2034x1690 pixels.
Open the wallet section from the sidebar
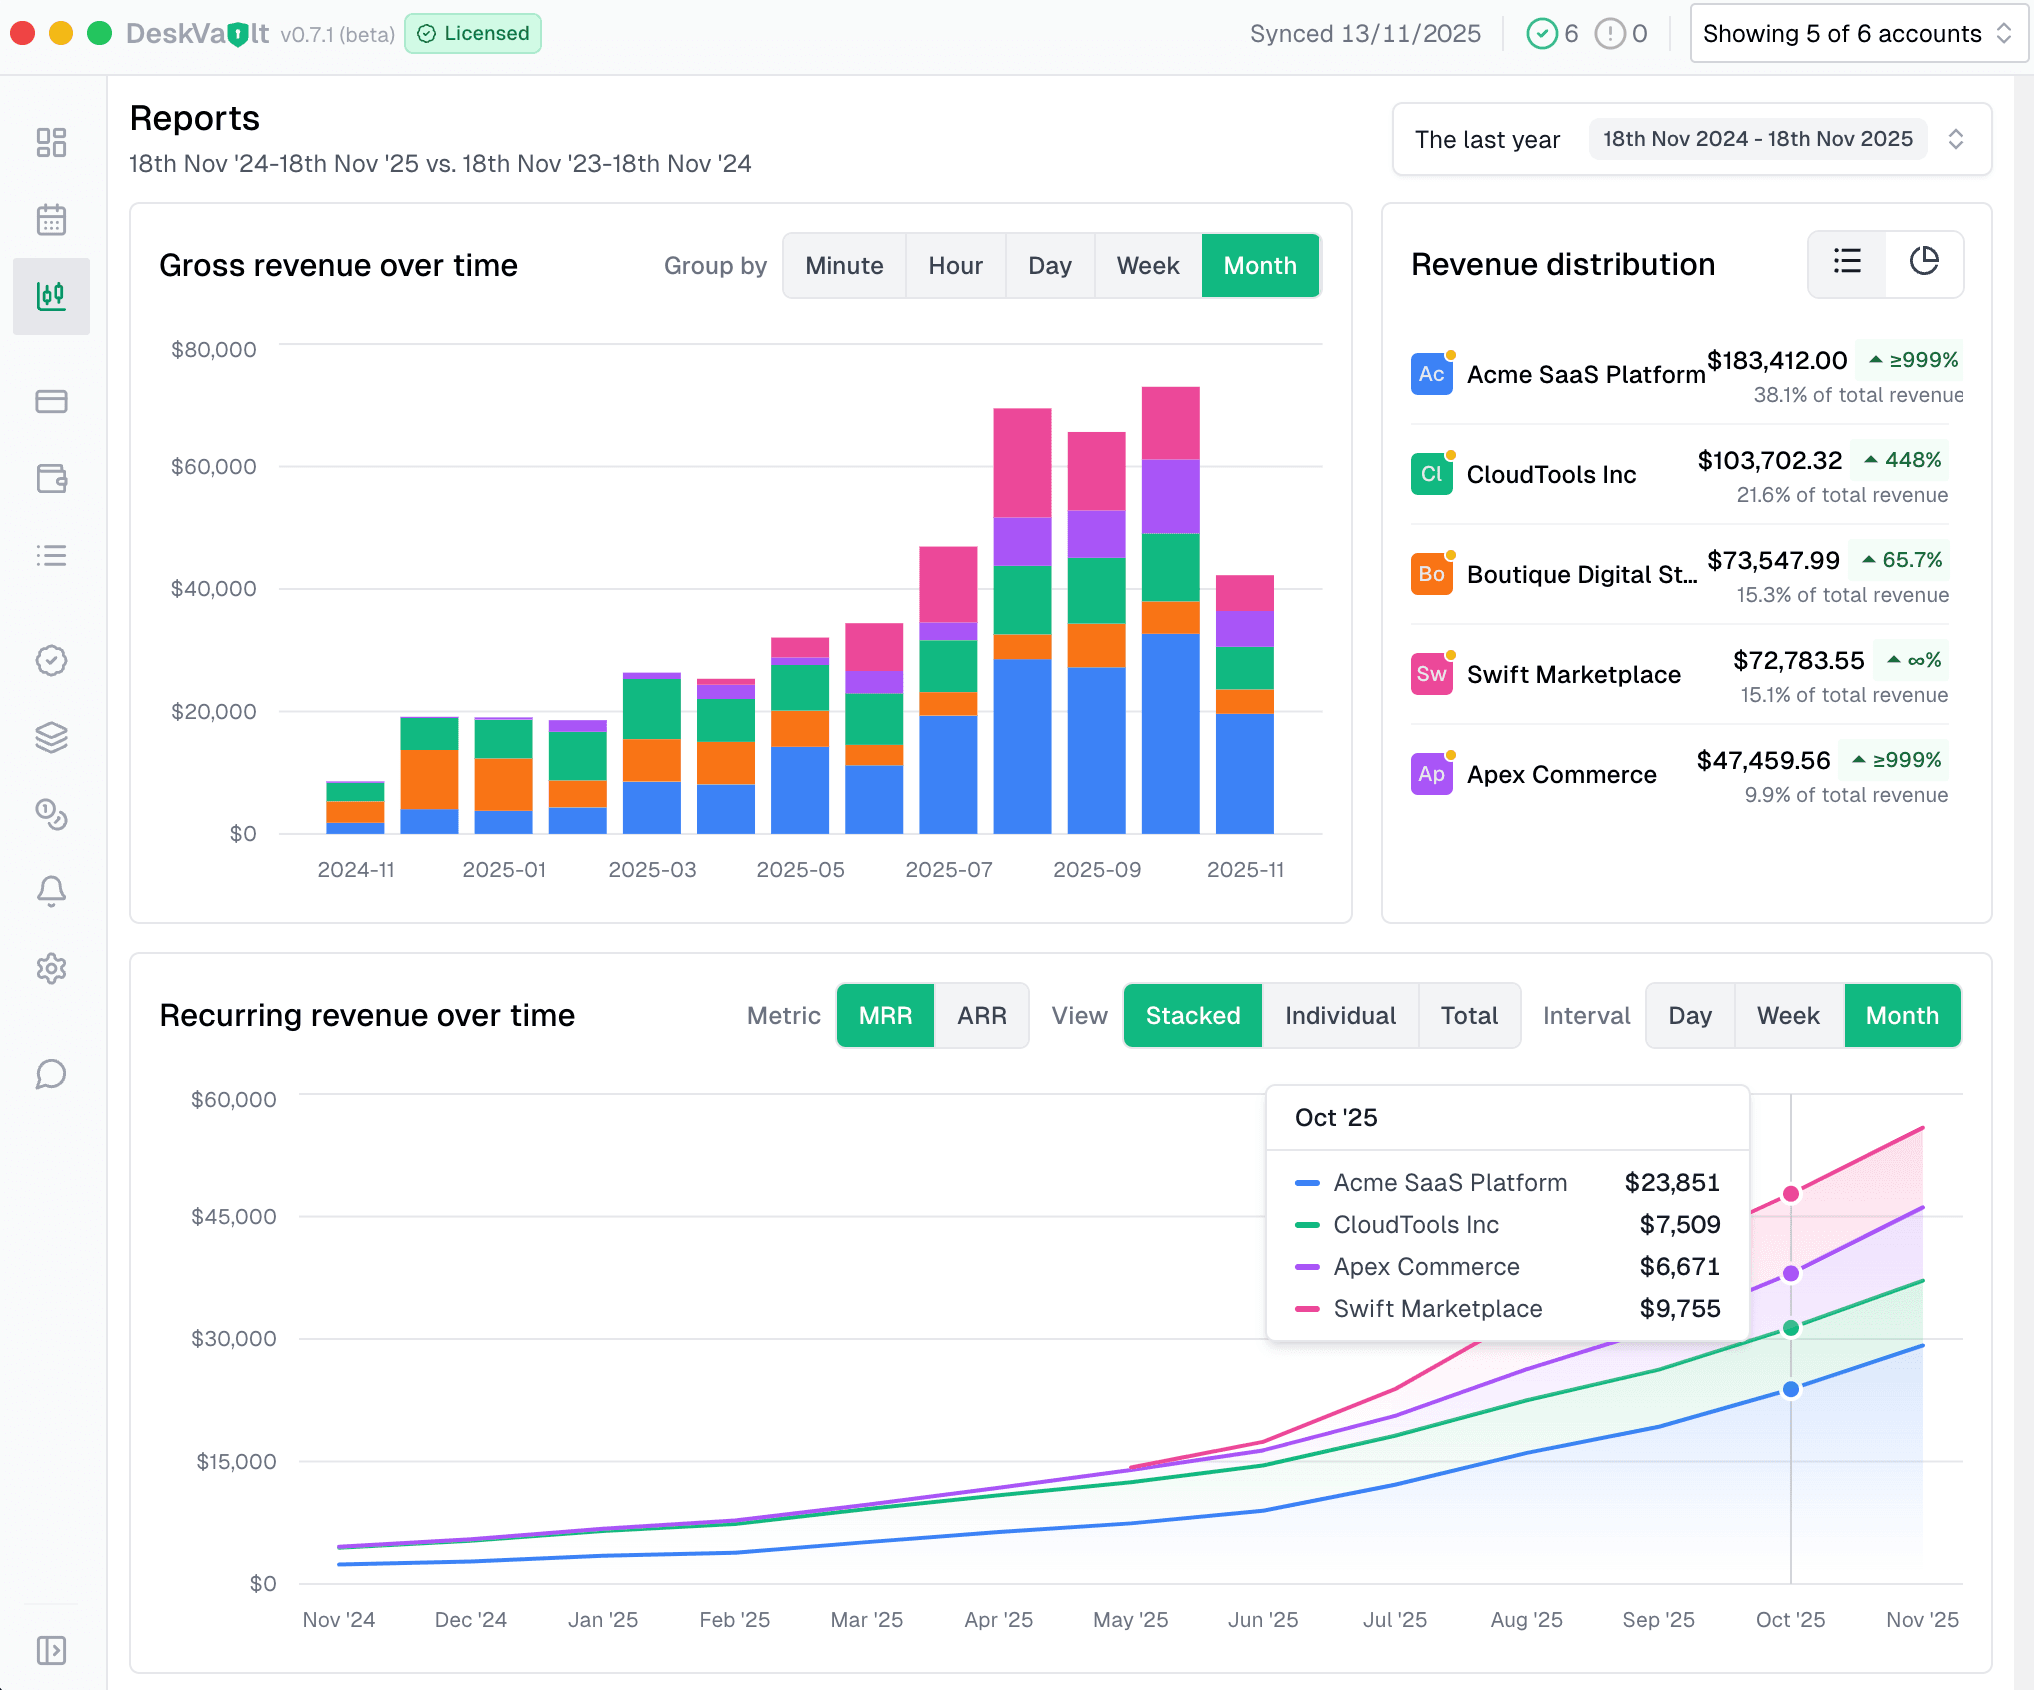click(x=51, y=478)
